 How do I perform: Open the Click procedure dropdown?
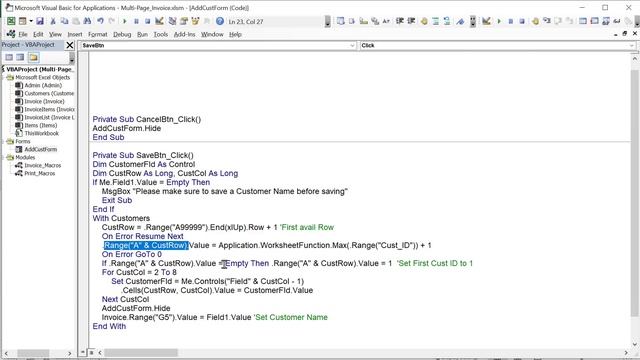click(x=631, y=45)
